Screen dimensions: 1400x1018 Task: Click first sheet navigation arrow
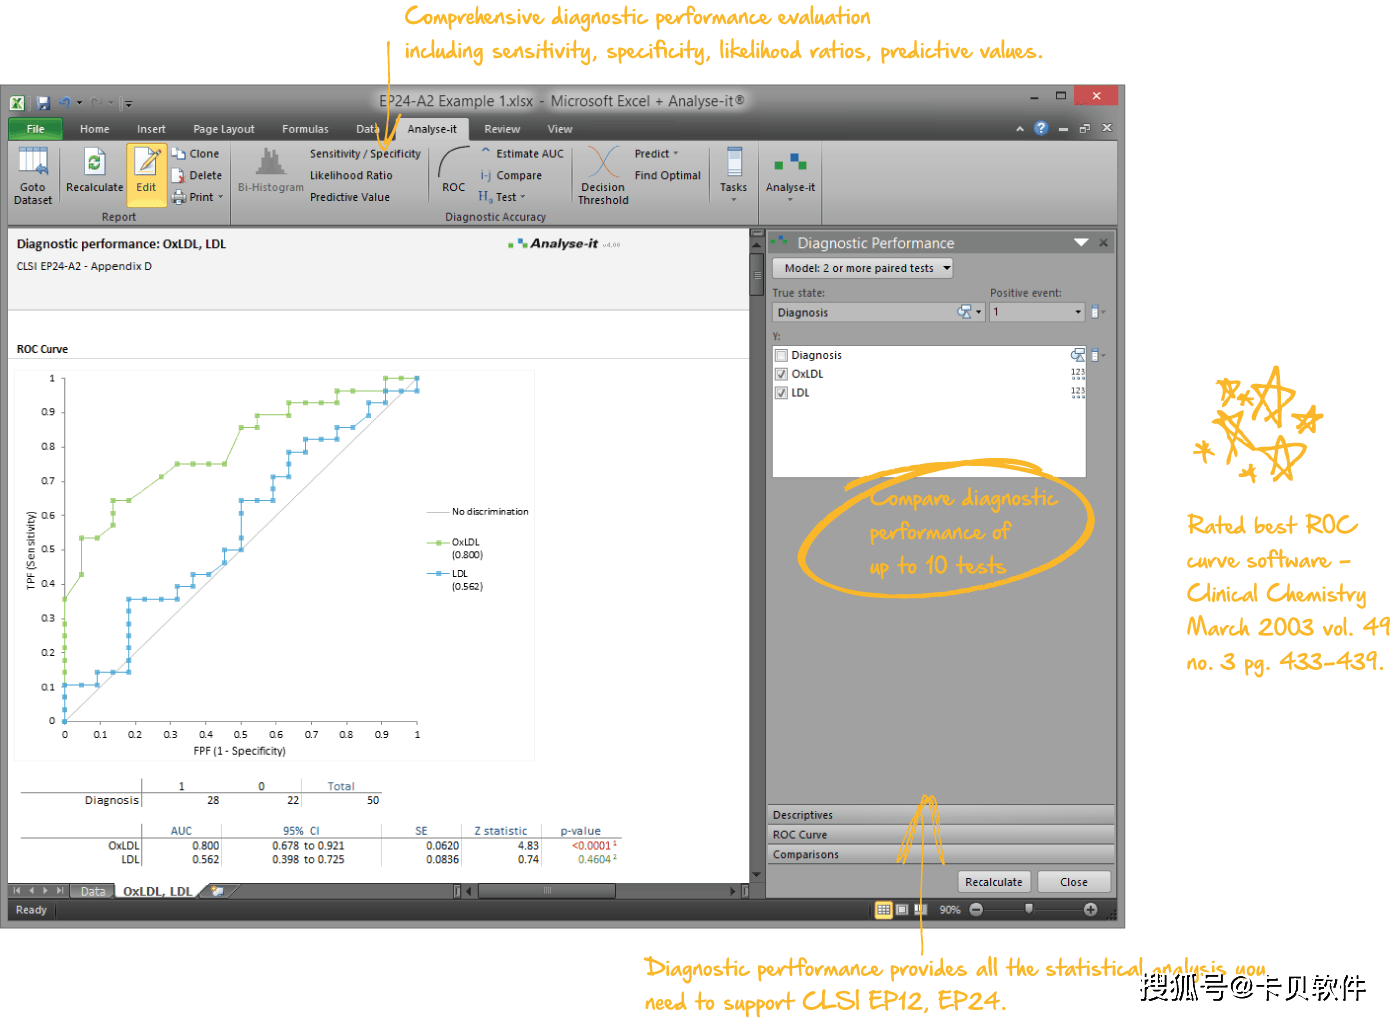pyautogui.click(x=17, y=890)
